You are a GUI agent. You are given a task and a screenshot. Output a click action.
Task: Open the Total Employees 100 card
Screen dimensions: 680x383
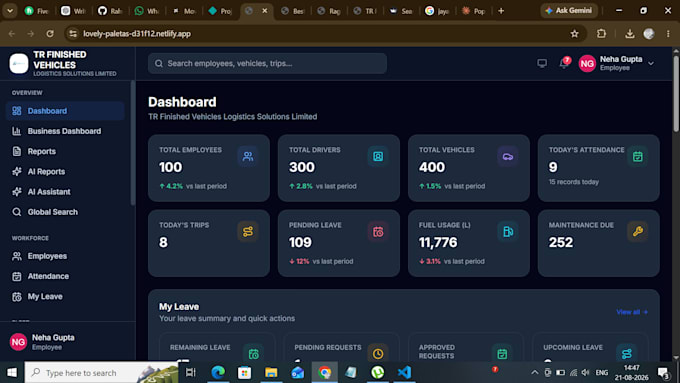209,168
